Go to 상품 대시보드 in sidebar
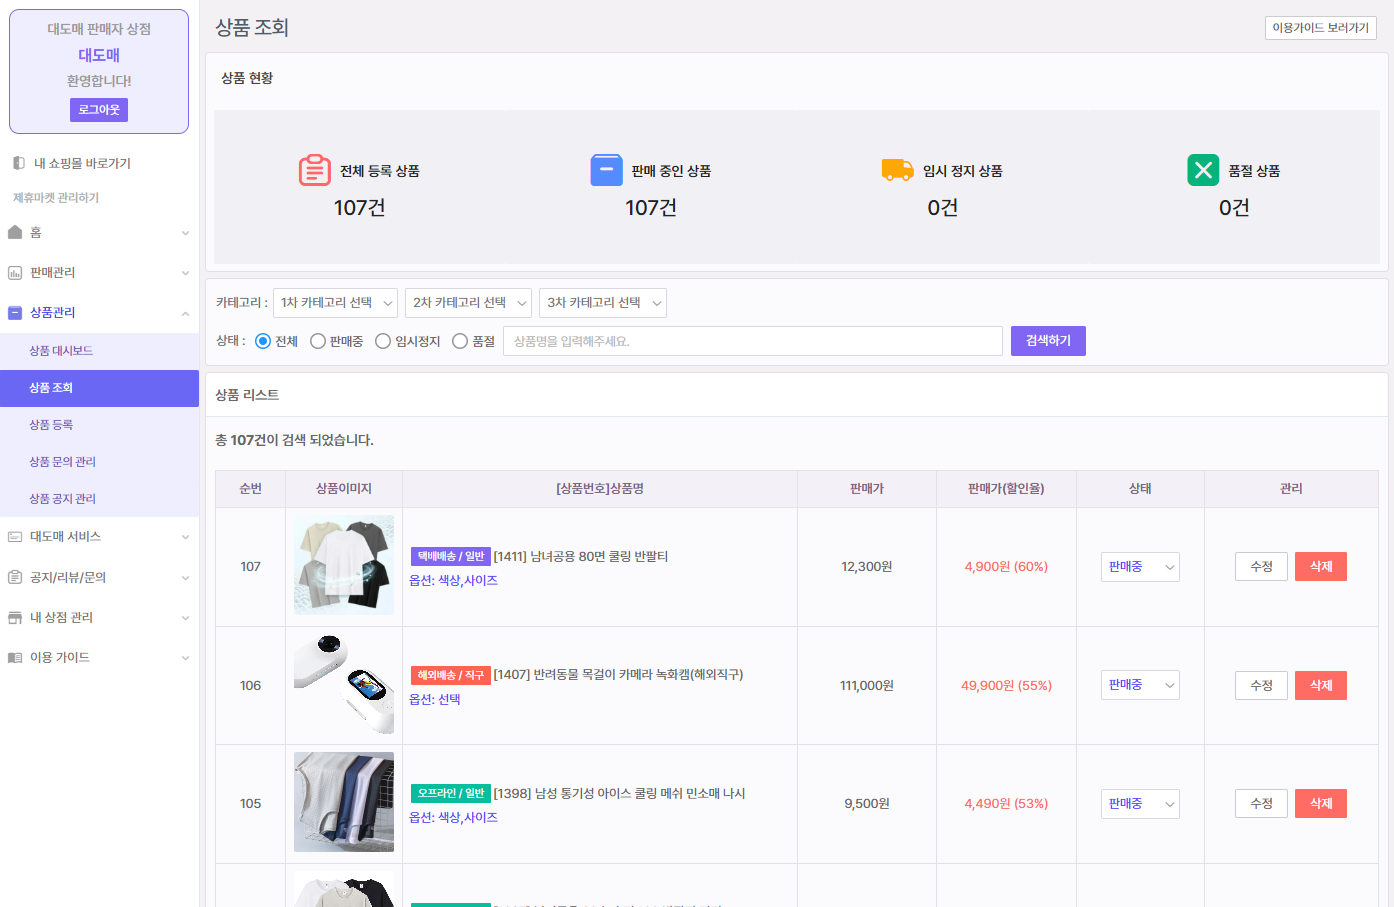The width and height of the screenshot is (1394, 907). (61, 351)
